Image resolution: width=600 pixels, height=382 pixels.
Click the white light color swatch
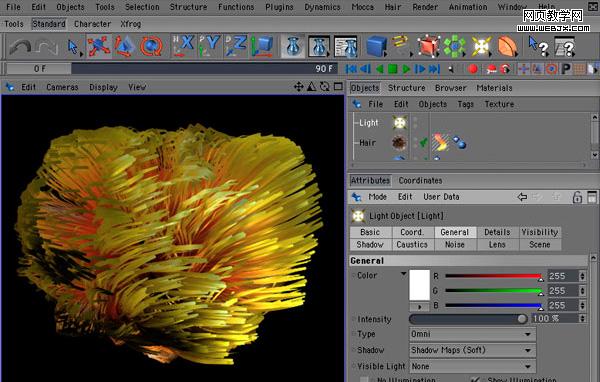click(419, 285)
